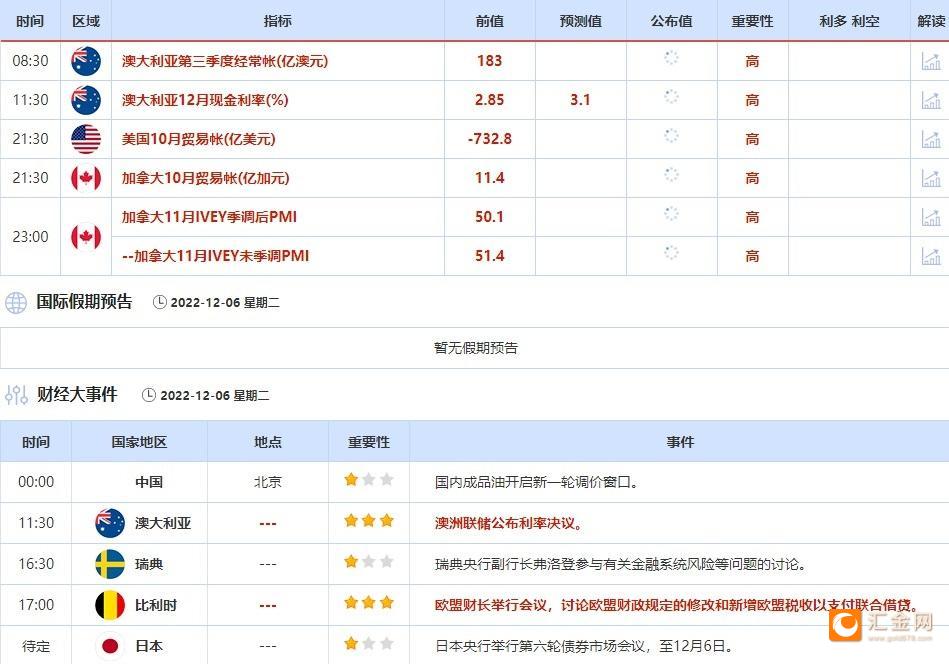Click star rating for 瑞典 event
949x664 pixels.
(369, 562)
